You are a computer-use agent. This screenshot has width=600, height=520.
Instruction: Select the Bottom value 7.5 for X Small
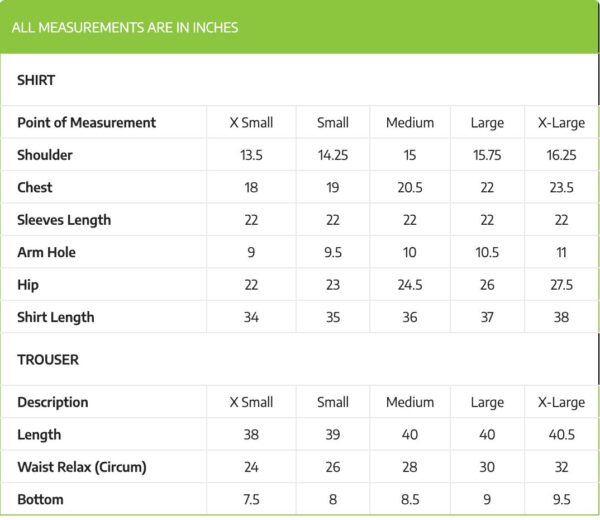click(251, 499)
